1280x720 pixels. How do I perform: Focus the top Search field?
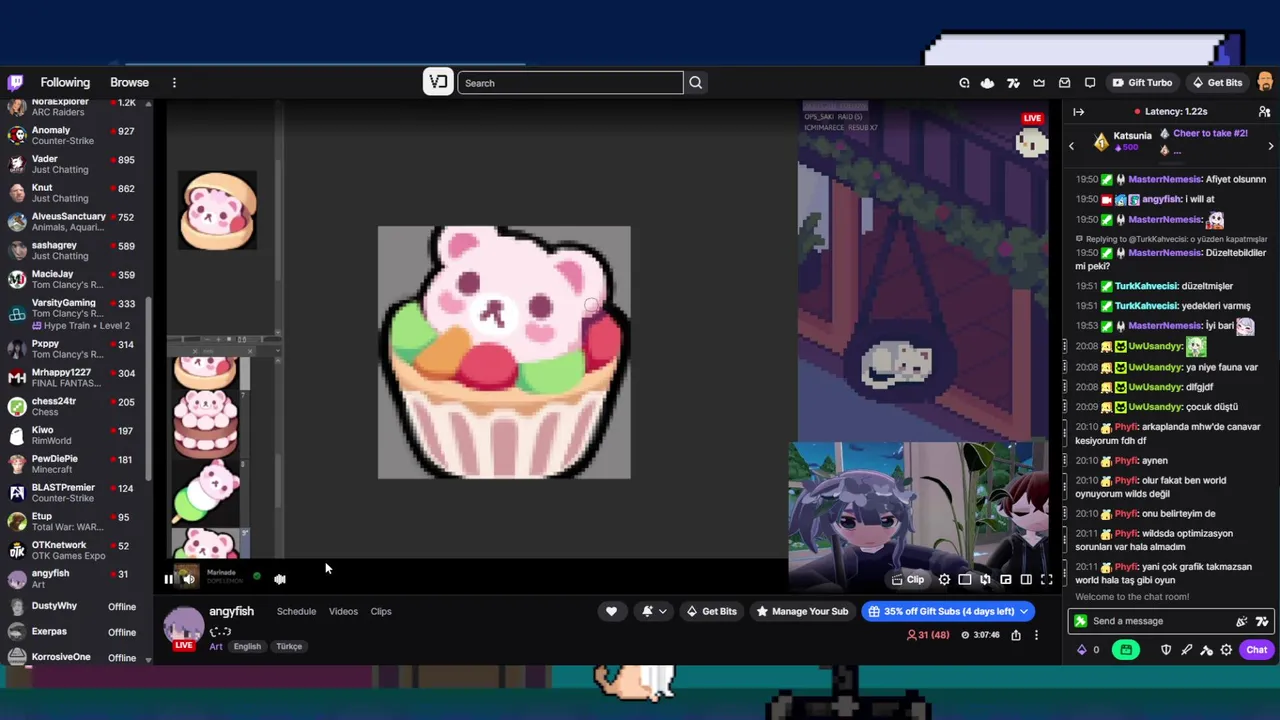570,83
